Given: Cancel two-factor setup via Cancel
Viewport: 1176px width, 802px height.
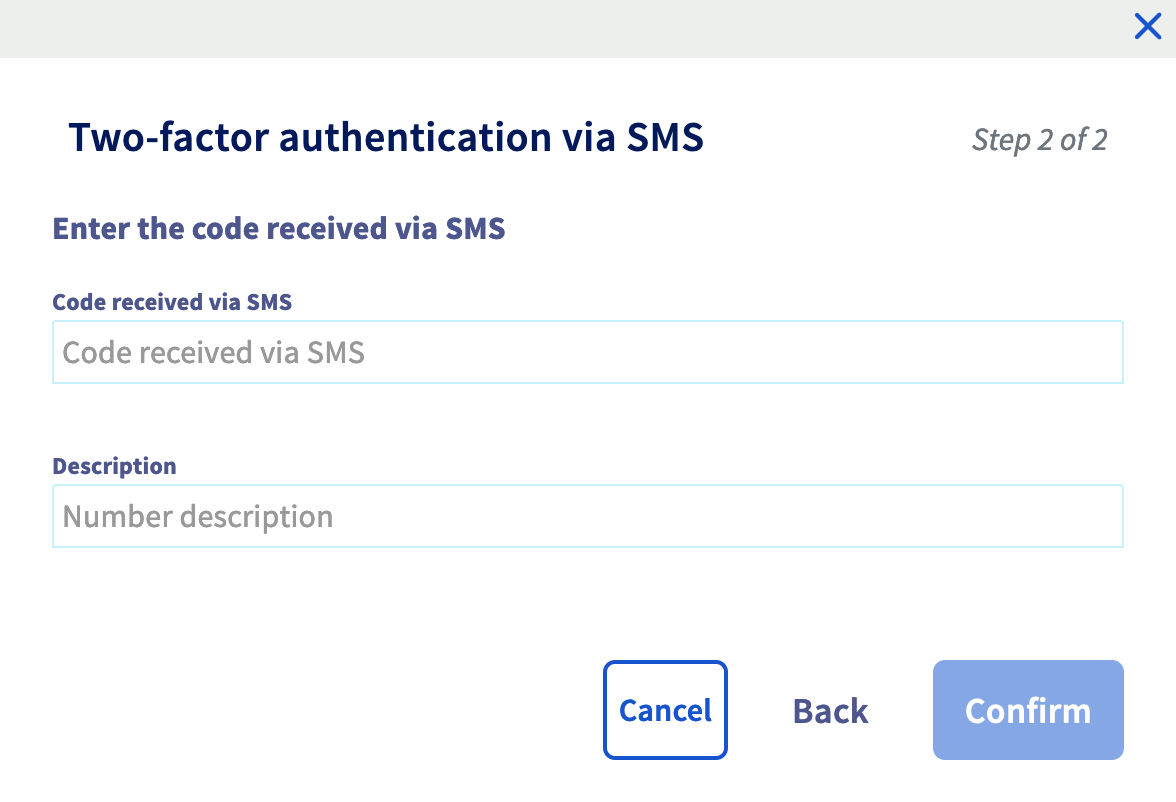Looking at the screenshot, I should pos(665,710).
